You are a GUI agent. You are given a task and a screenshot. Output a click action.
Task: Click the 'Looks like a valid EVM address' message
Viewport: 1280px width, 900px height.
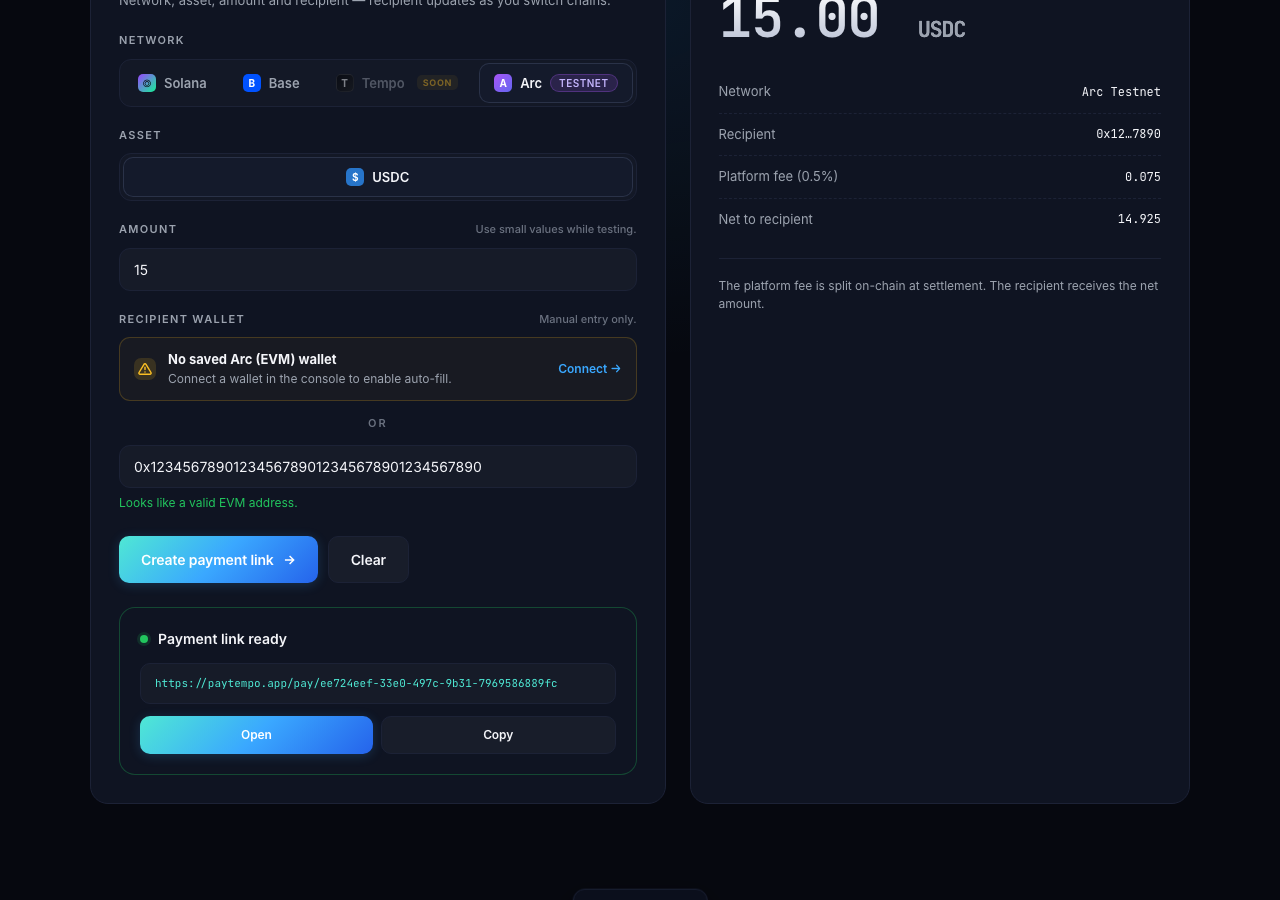pyautogui.click(x=208, y=503)
